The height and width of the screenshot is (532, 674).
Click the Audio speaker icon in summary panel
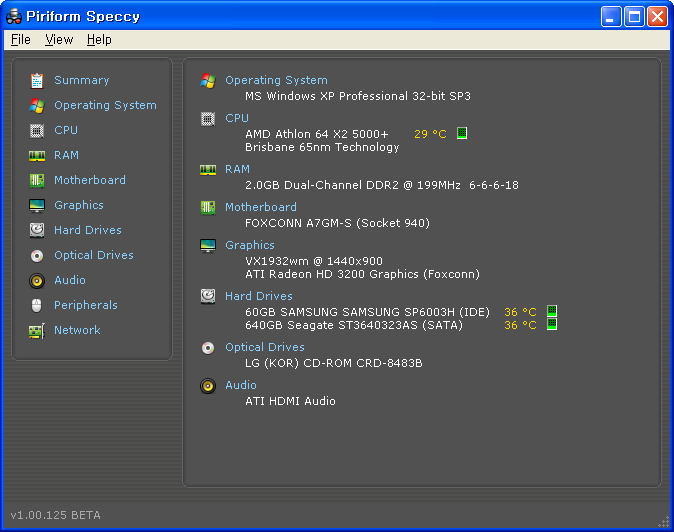click(x=208, y=385)
